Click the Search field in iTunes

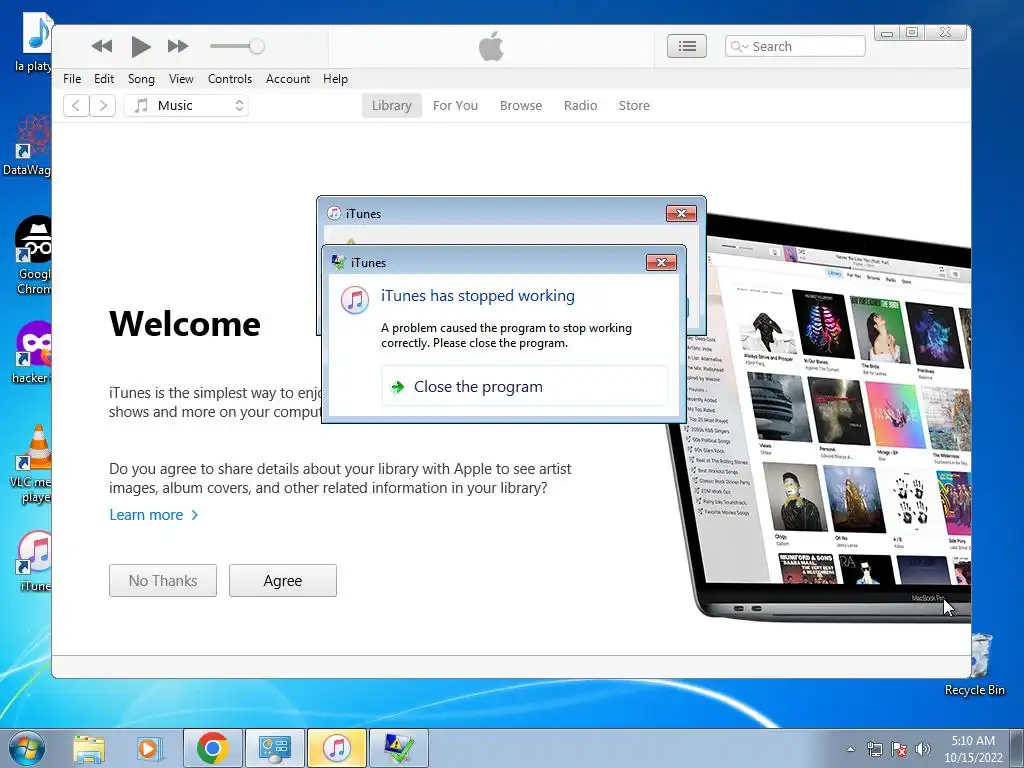(795, 46)
